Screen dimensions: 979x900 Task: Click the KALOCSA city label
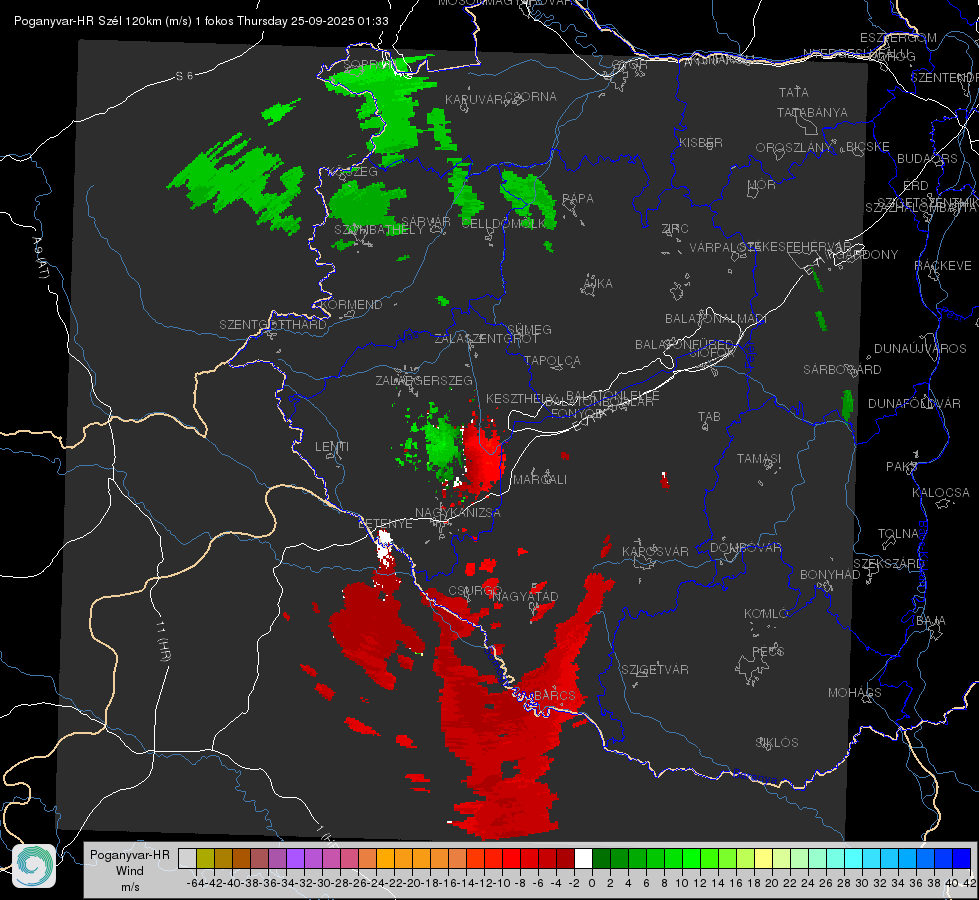940,493
